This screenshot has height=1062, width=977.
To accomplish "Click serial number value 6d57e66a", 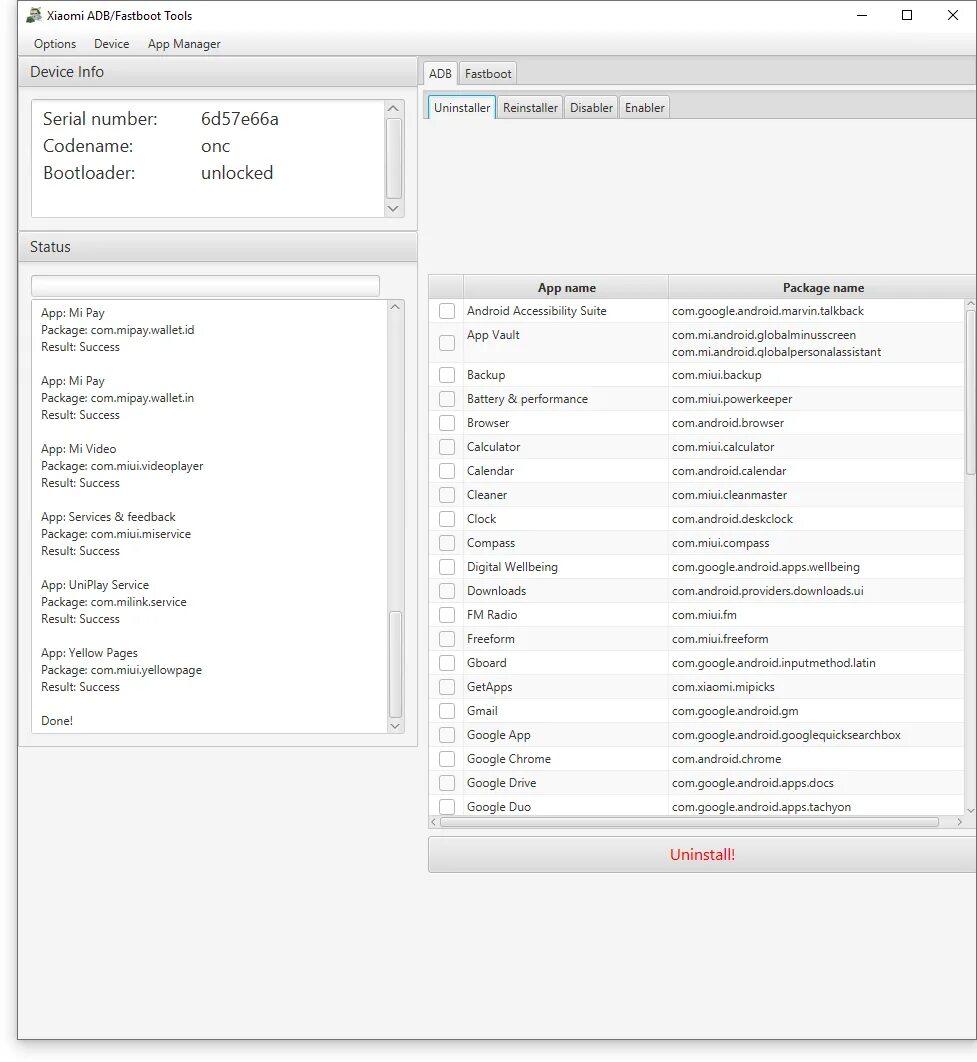I will (240, 119).
